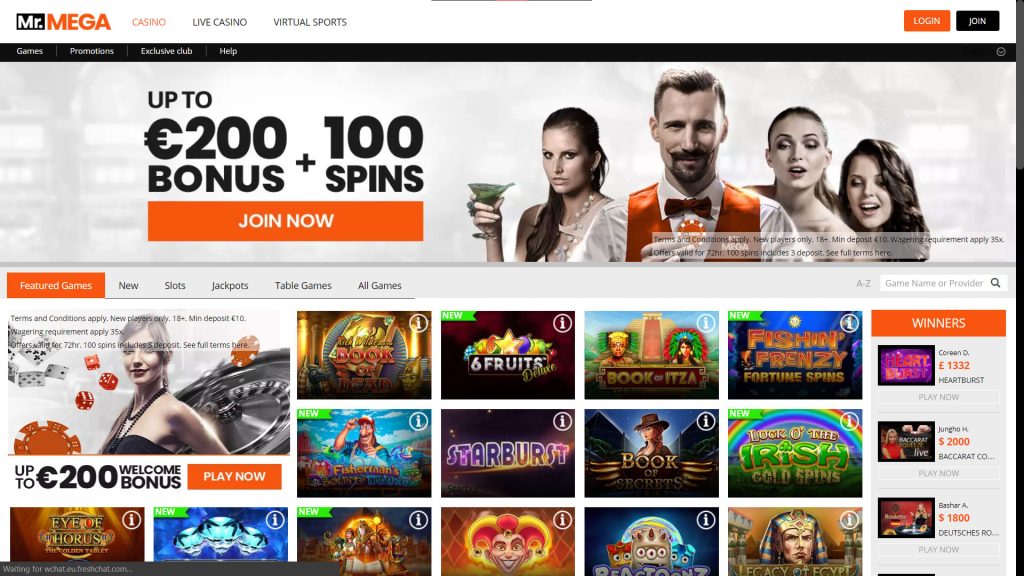The width and height of the screenshot is (1024, 576).
Task: Open info icon on Book of Dead
Action: coord(419,323)
